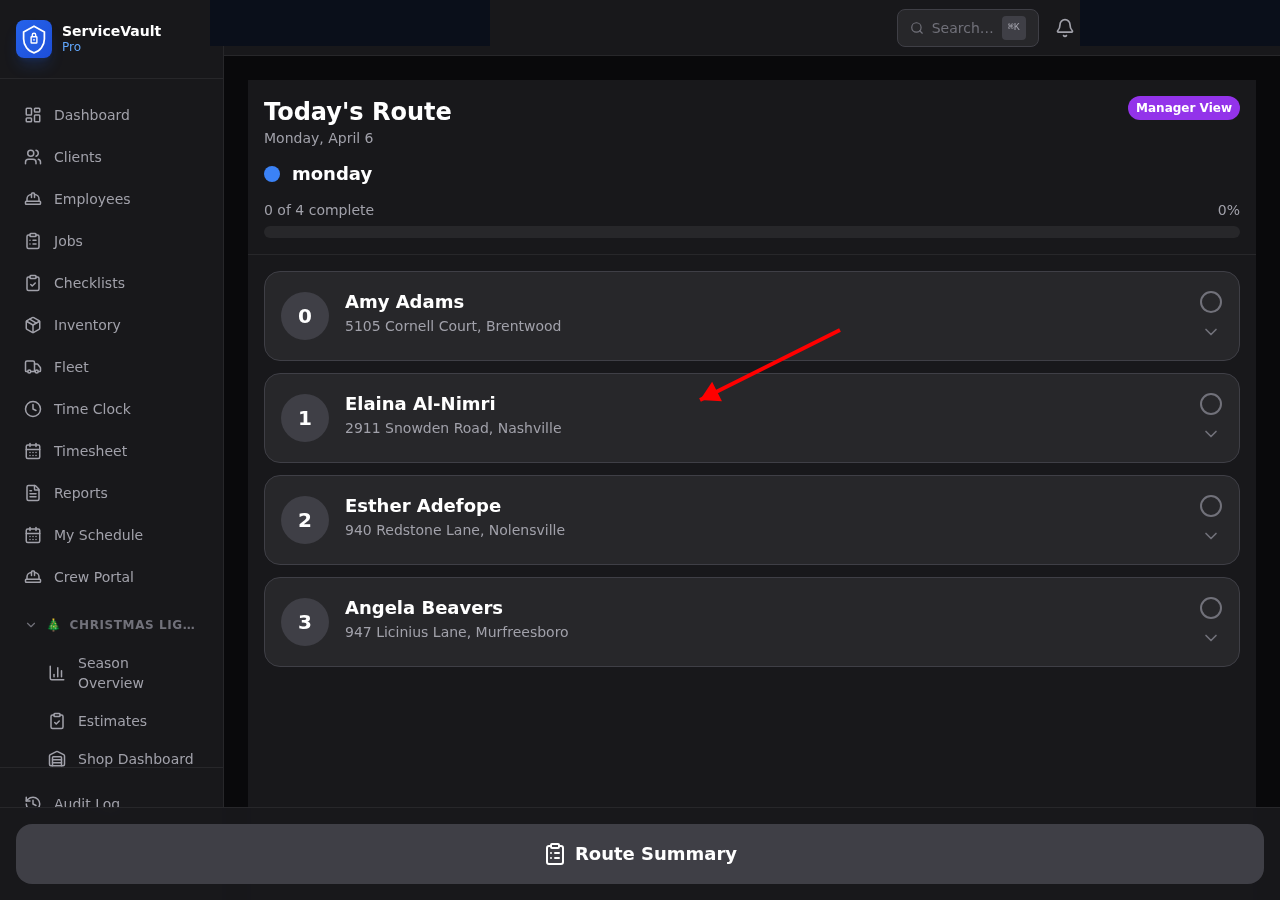
Task: Open Inventory via the box icon
Action: tap(33, 325)
